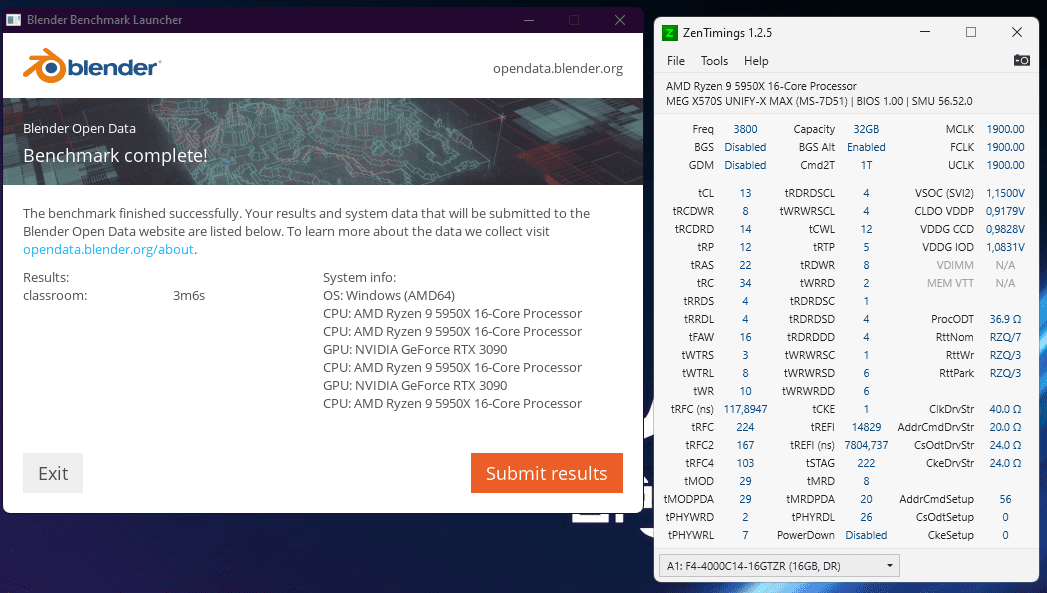Click the 'OS: Windows (AMD64)' system info line
1047x593 pixels.
point(389,295)
